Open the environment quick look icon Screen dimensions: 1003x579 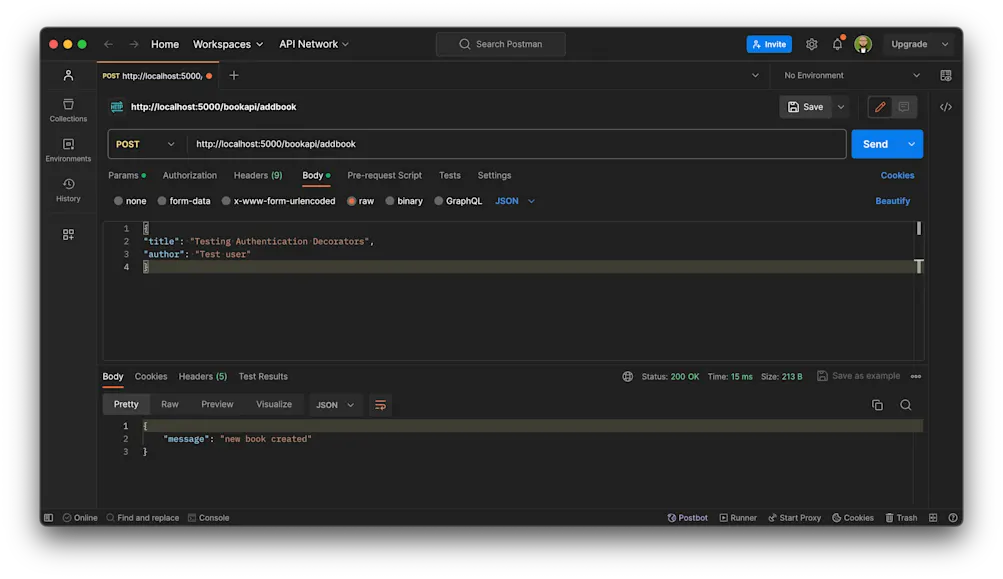tap(946, 75)
